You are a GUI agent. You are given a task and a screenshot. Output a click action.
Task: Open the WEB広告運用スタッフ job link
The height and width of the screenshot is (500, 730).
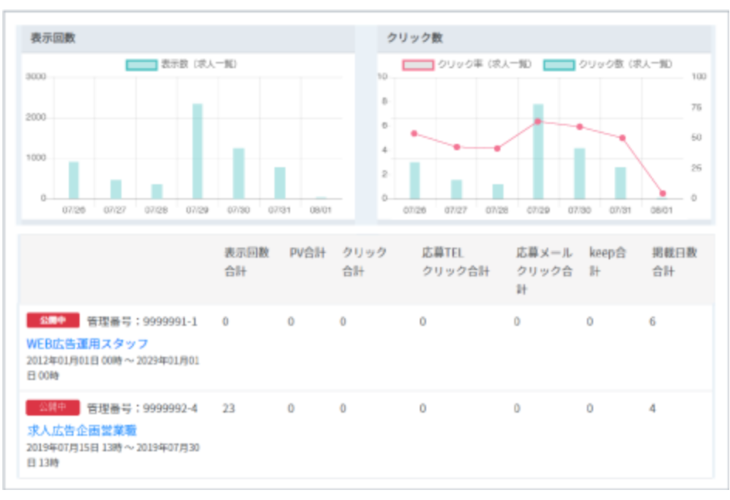tap(87, 344)
